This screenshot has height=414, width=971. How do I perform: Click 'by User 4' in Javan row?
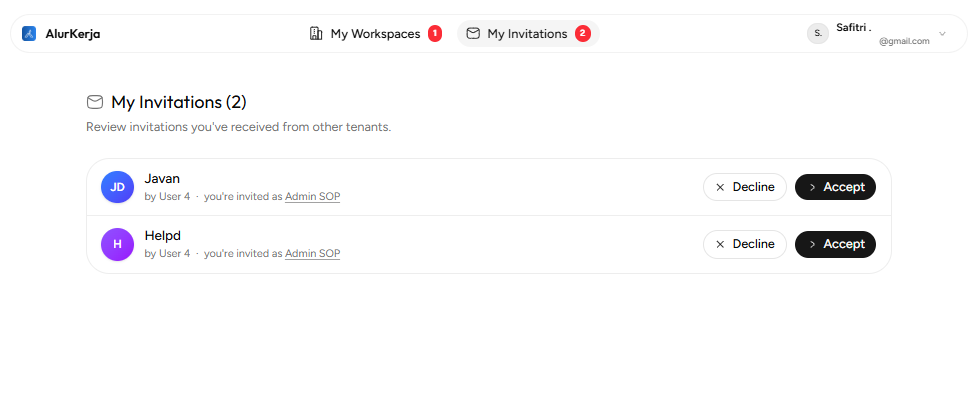tap(167, 197)
